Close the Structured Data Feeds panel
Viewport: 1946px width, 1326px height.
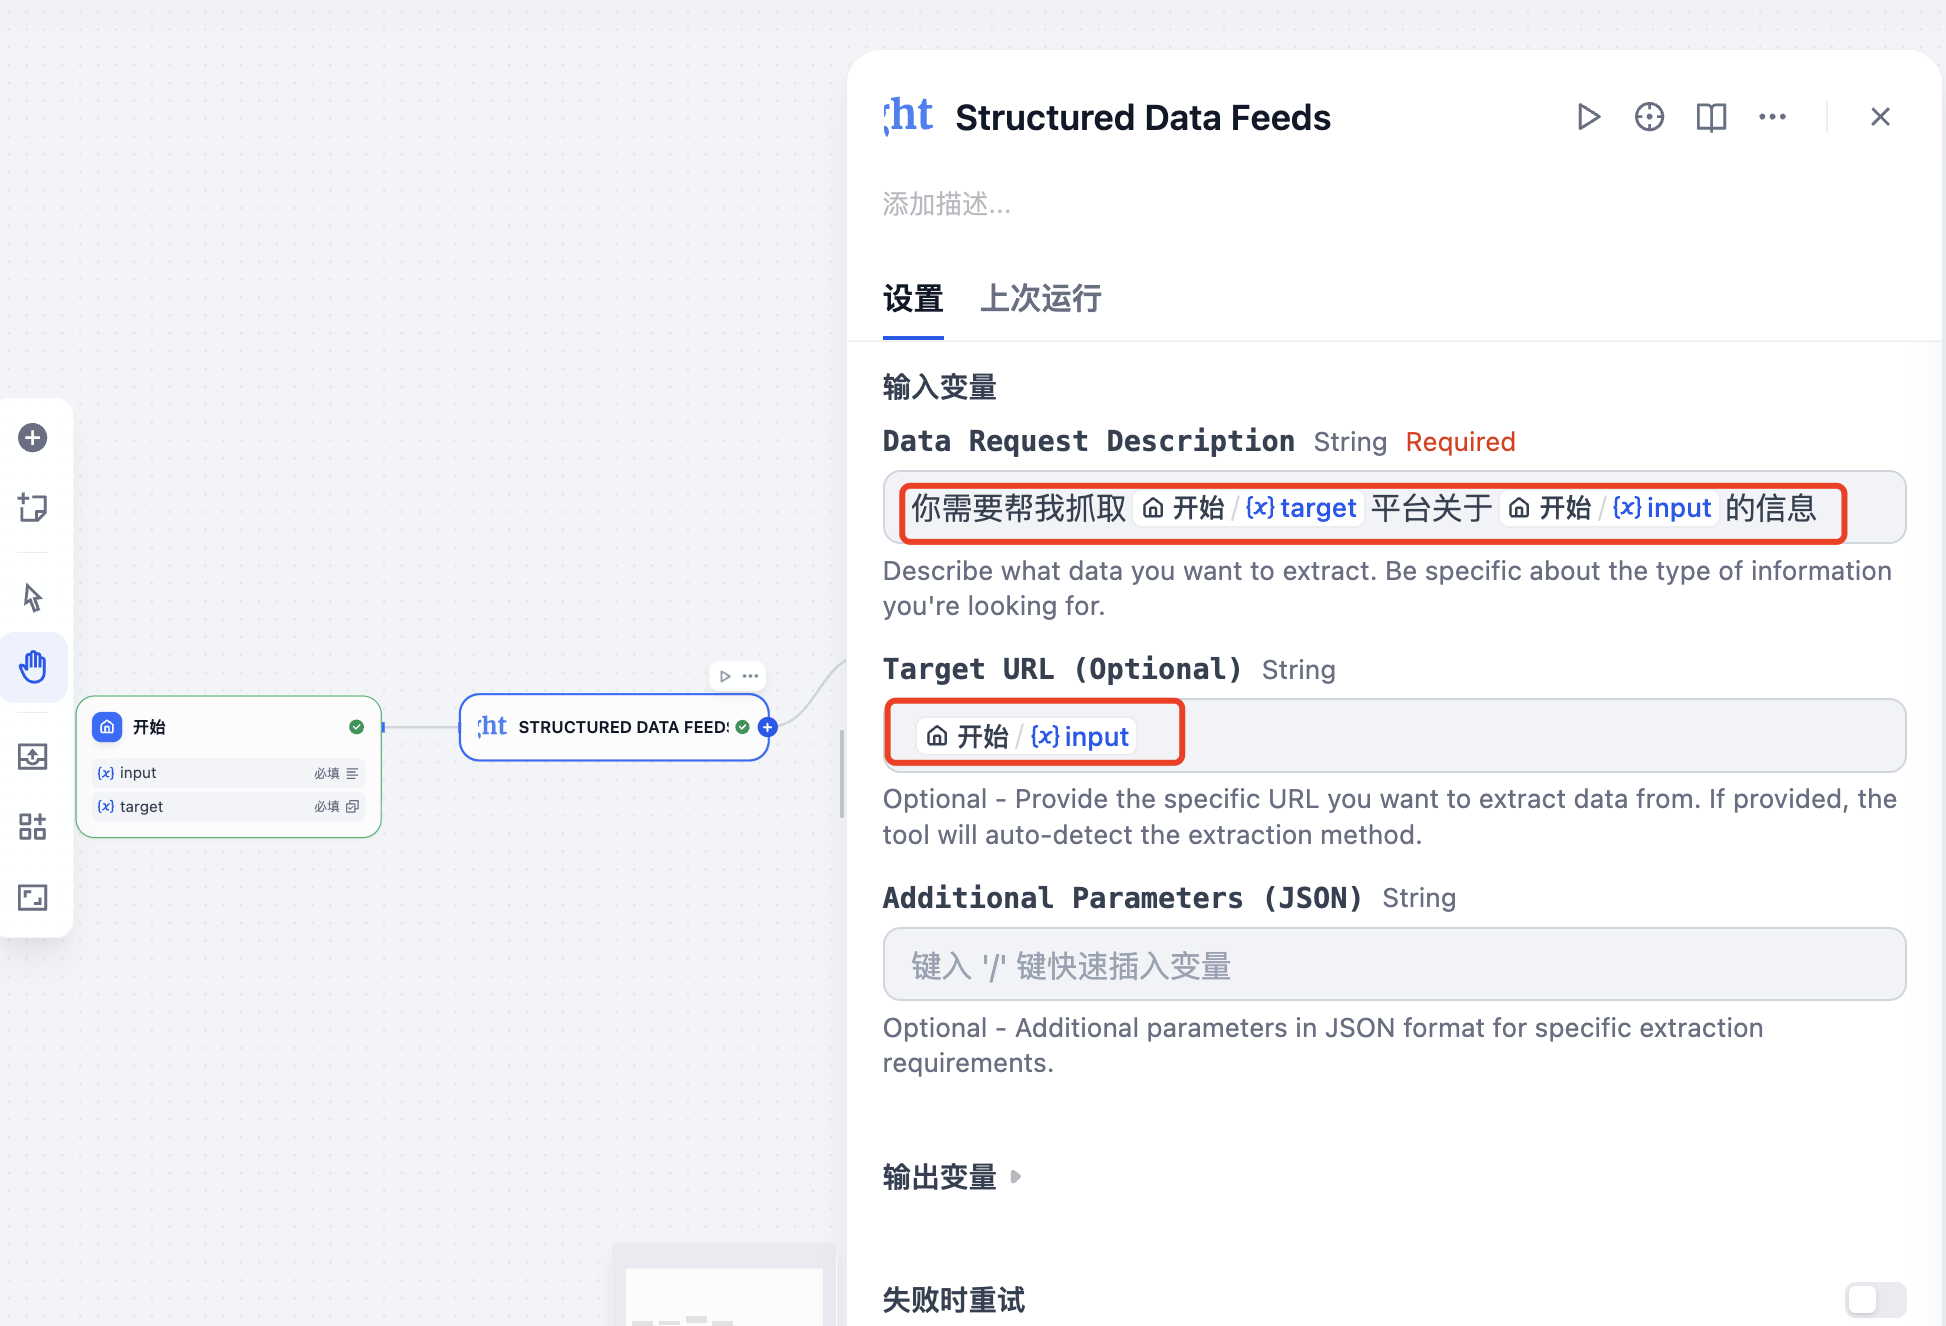(x=1880, y=117)
